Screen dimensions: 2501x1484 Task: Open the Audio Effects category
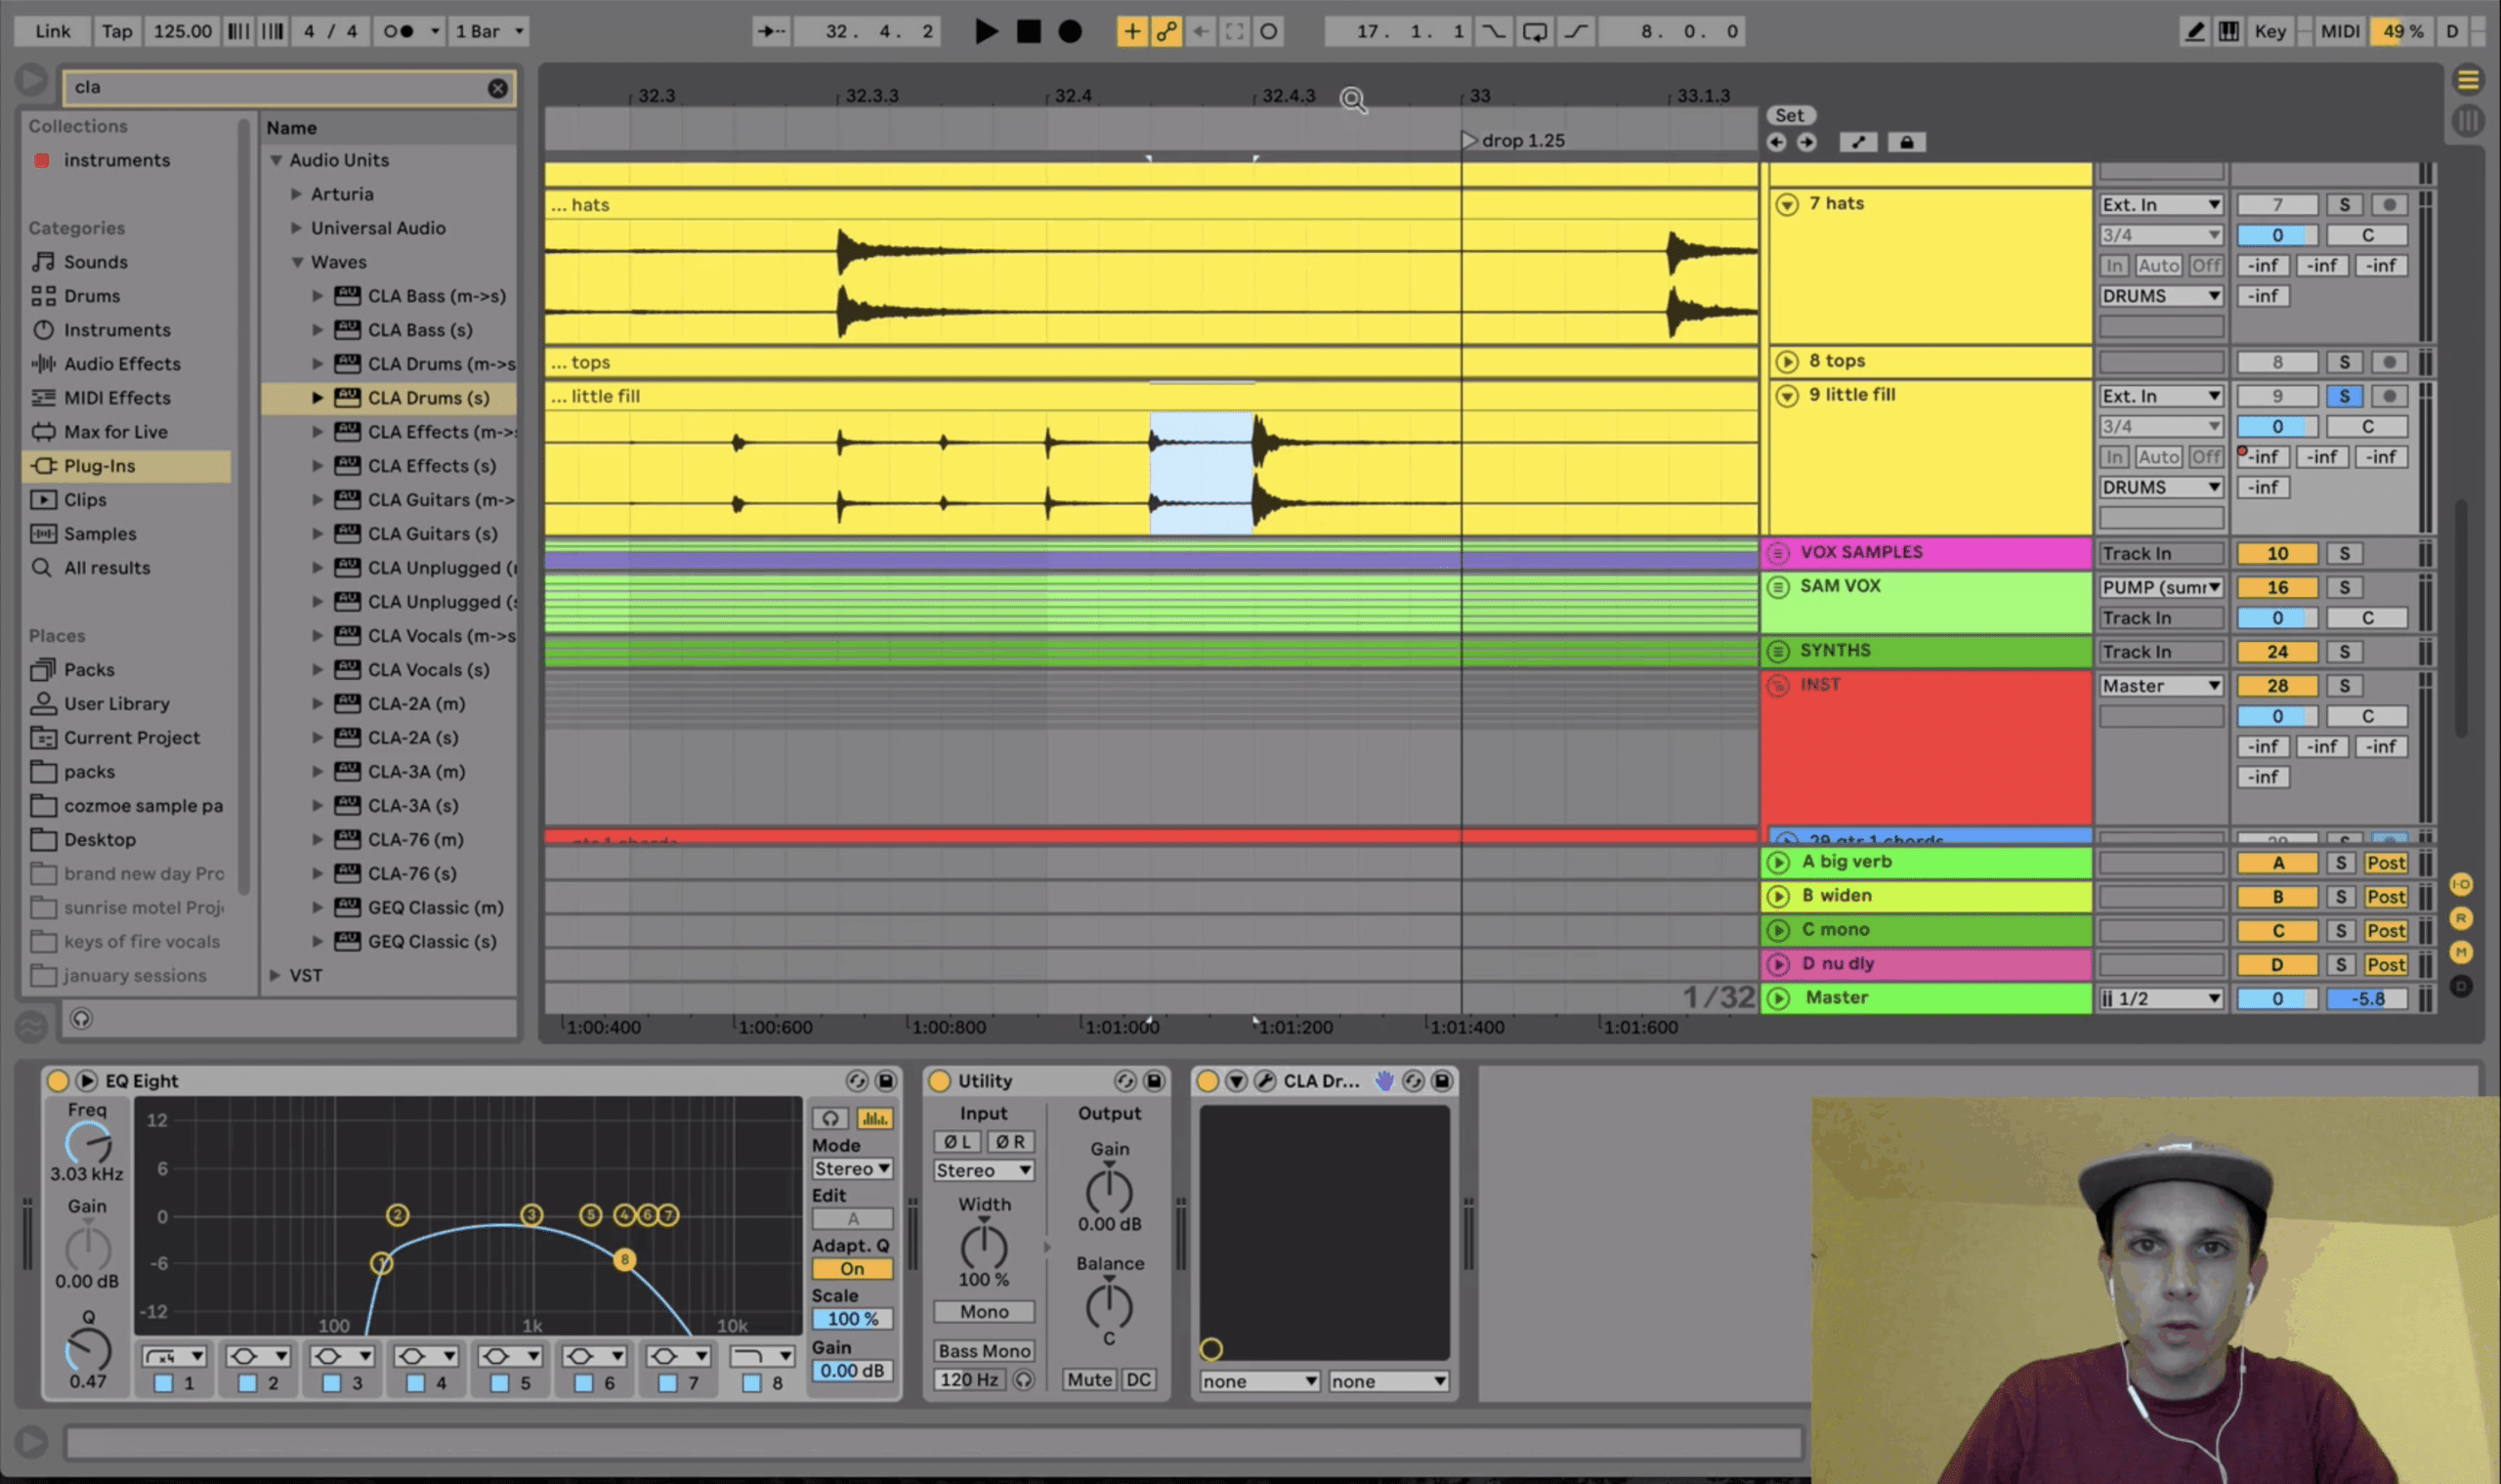122,364
